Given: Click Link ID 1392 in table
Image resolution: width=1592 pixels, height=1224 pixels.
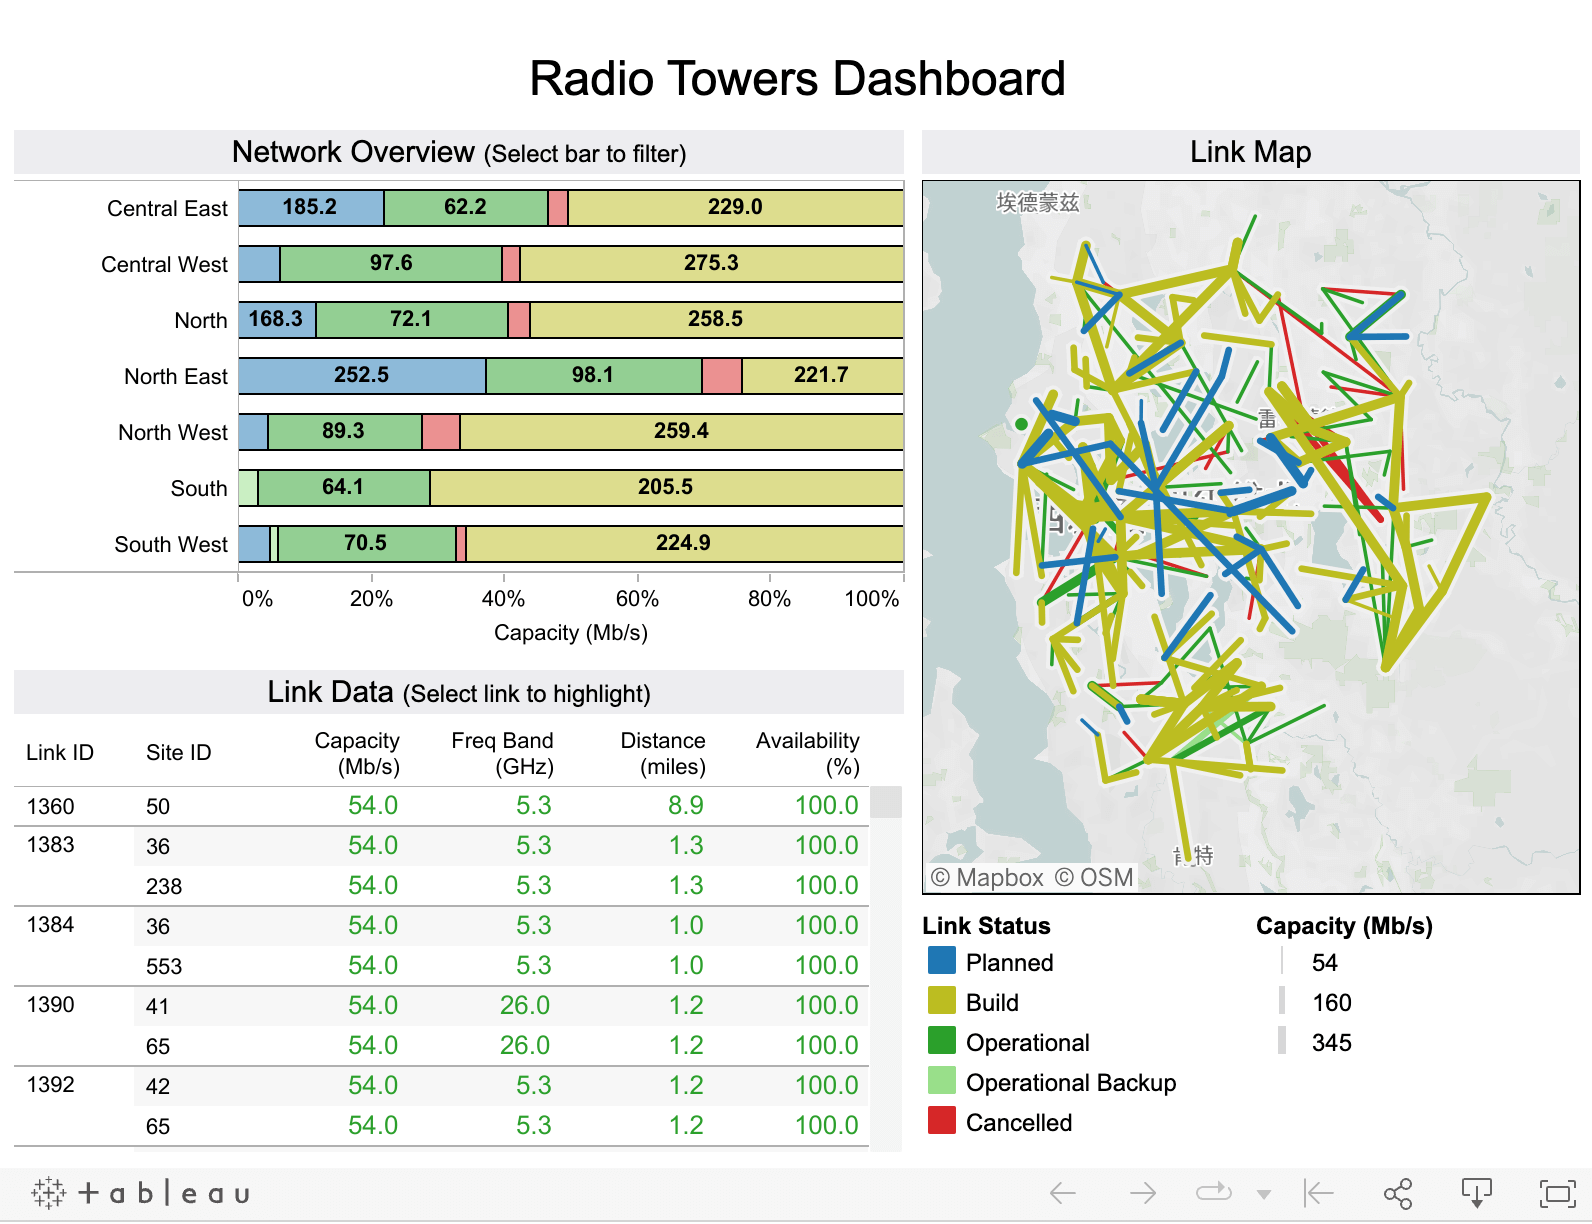Looking at the screenshot, I should tap(51, 1084).
